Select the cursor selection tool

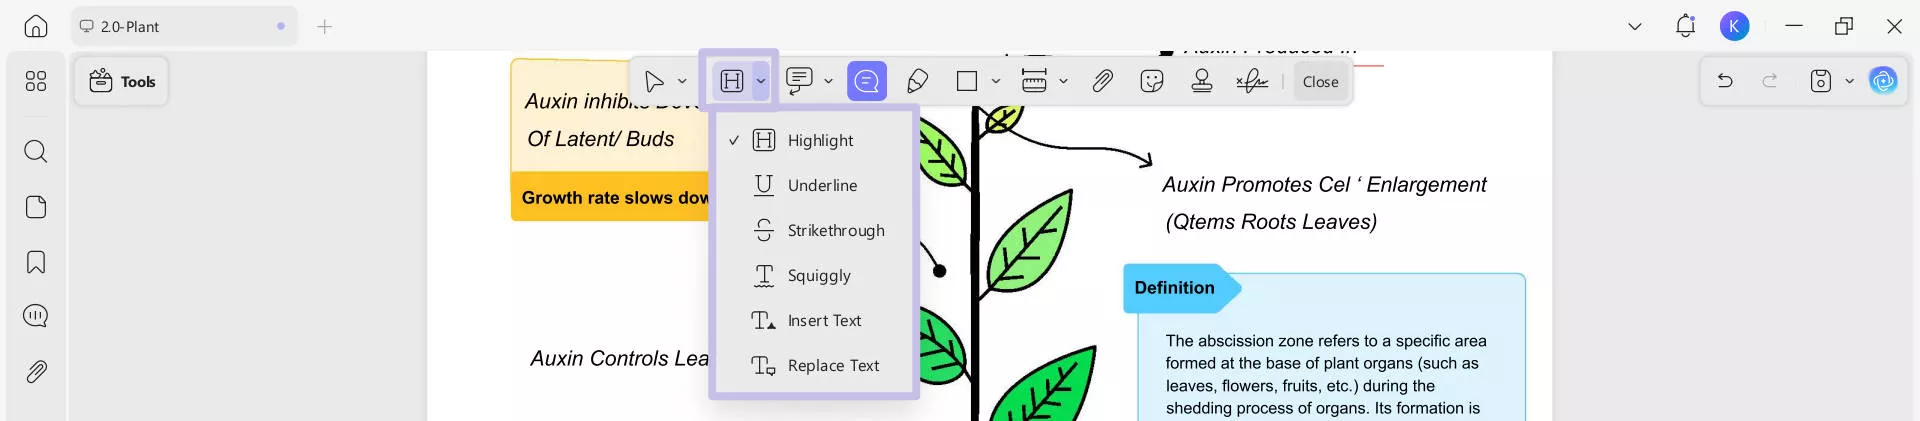click(x=655, y=81)
